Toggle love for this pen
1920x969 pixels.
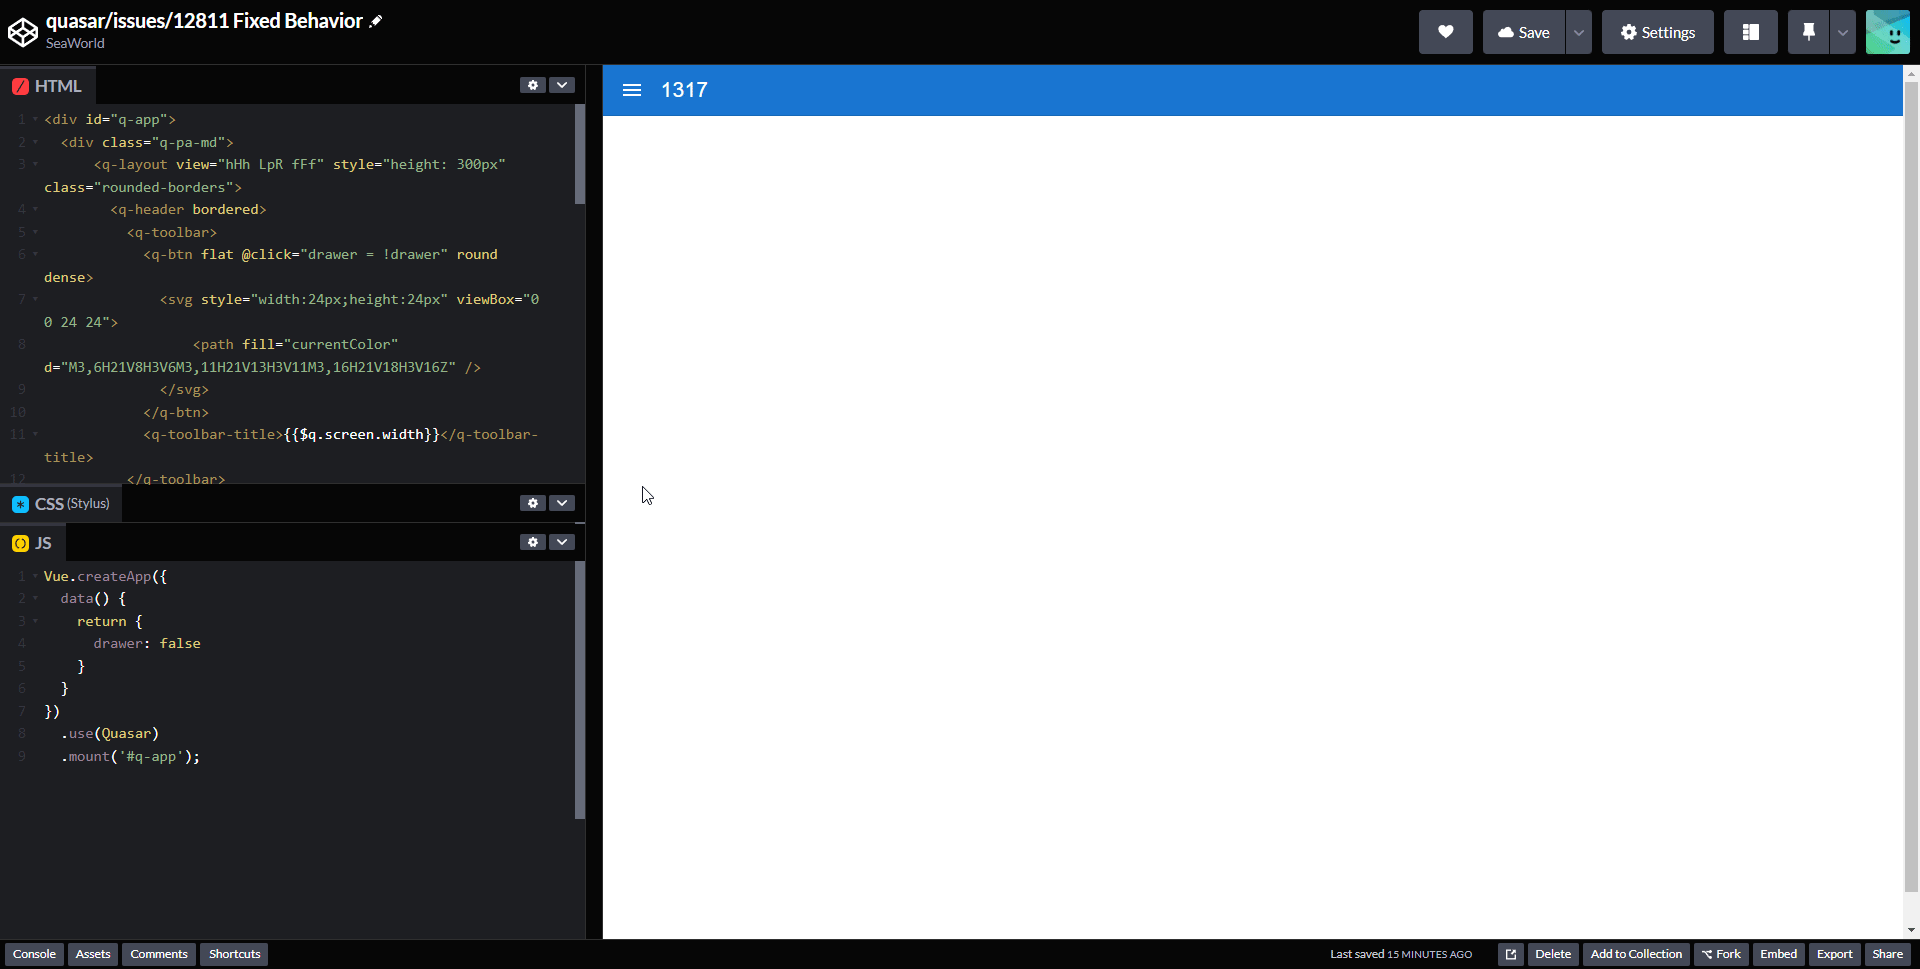click(x=1446, y=31)
